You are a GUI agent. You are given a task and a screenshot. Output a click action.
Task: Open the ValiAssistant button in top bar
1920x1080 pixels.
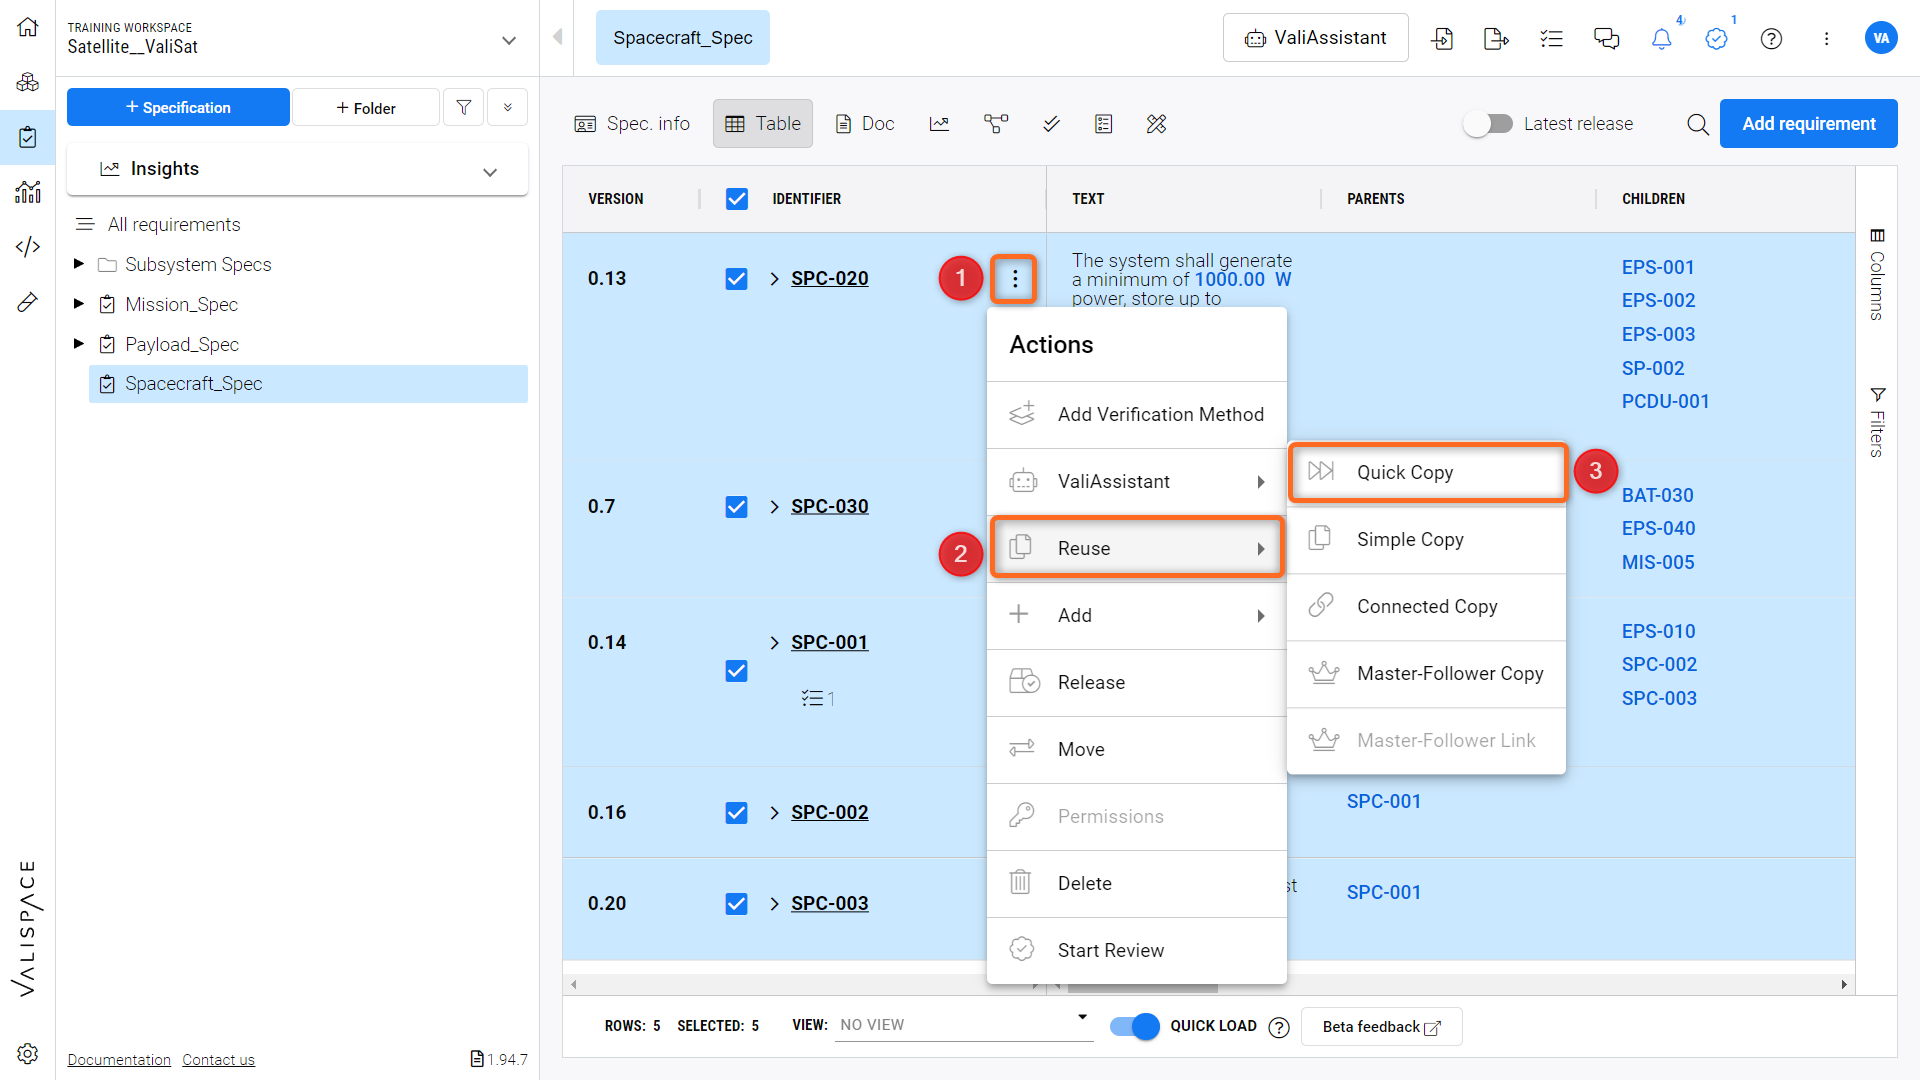pyautogui.click(x=1315, y=38)
